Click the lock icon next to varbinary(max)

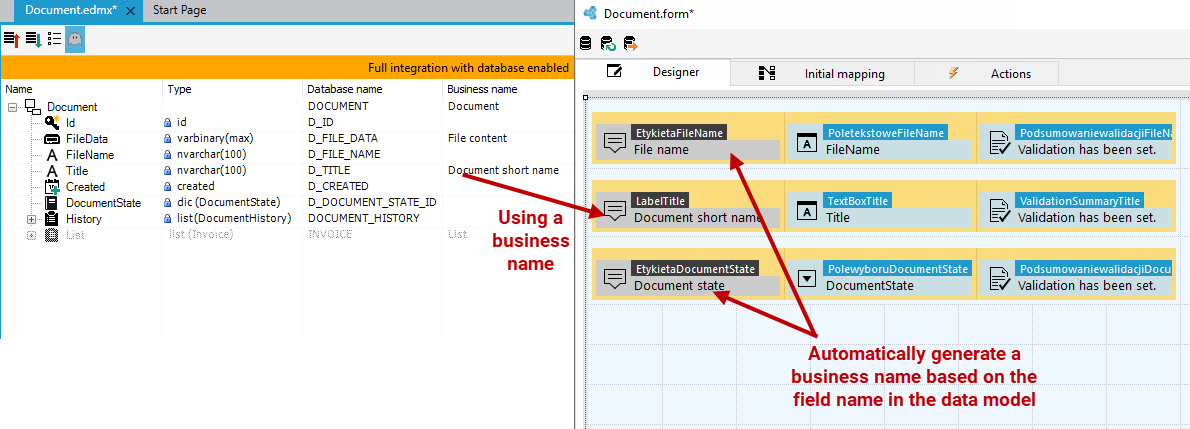tap(169, 139)
